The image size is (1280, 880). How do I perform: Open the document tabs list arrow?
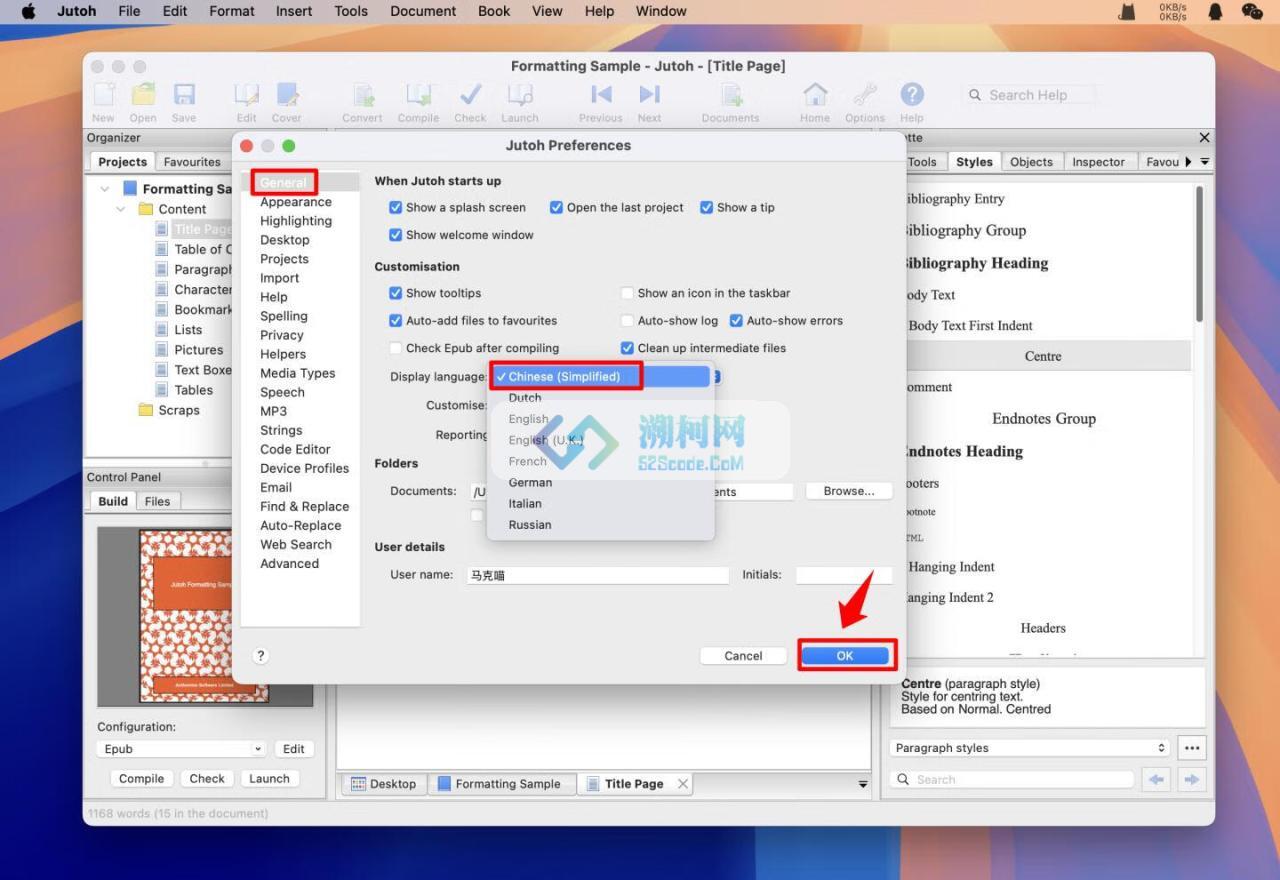tap(863, 785)
